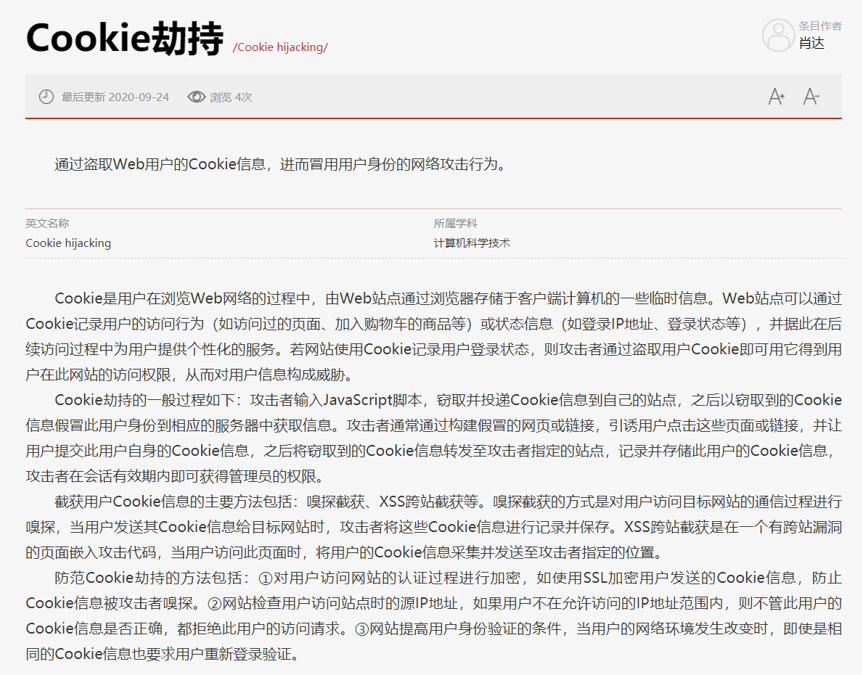Click the eye views icon
This screenshot has width=862, height=675.
click(x=196, y=97)
